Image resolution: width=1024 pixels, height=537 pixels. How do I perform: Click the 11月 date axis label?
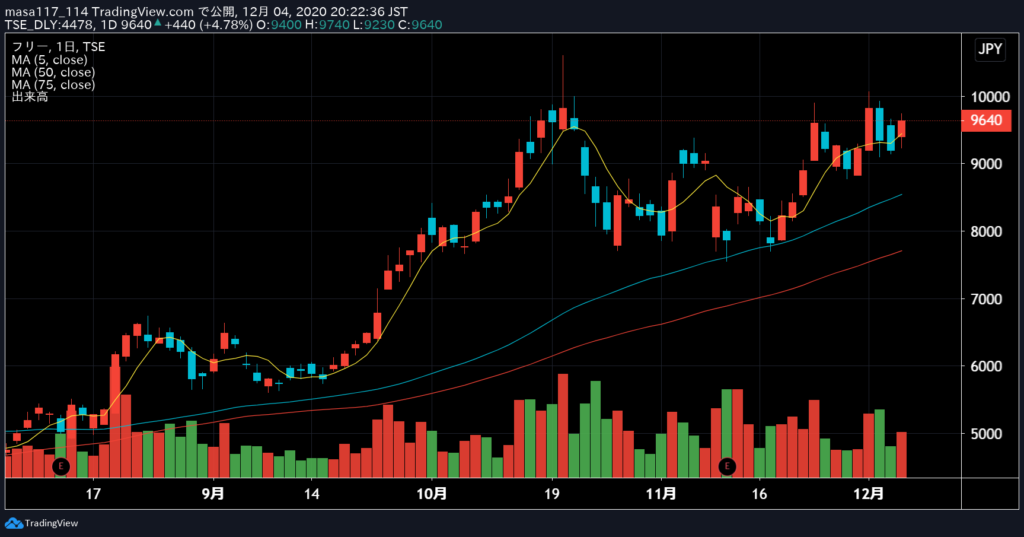(661, 493)
